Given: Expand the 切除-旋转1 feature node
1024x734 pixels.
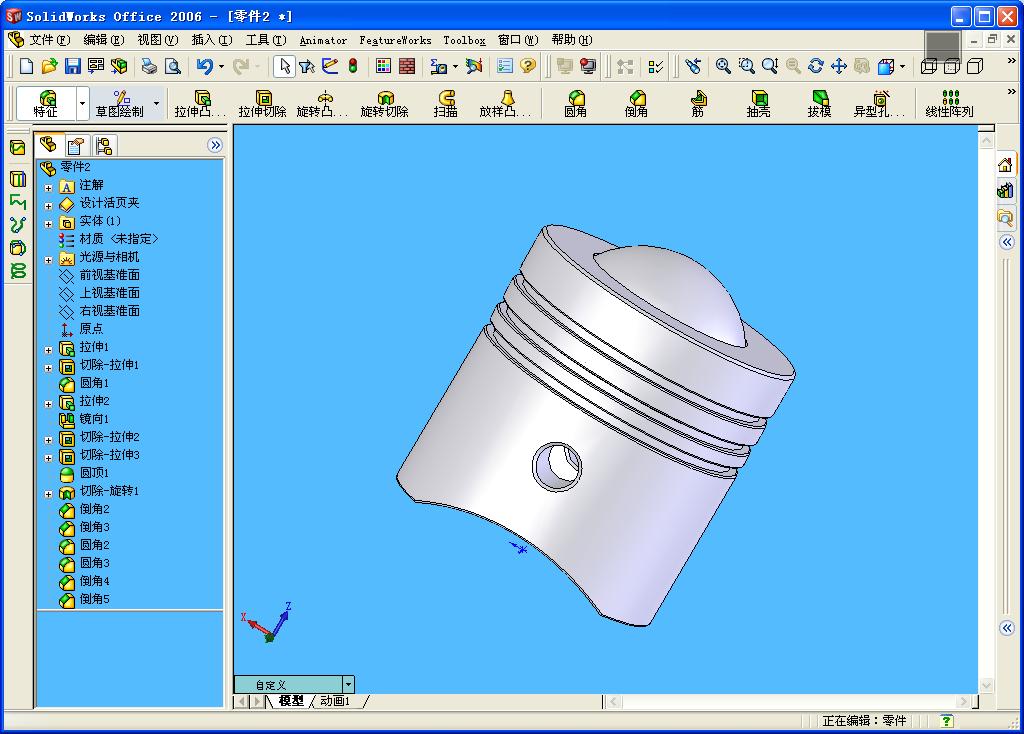Looking at the screenshot, I should coord(48,494).
